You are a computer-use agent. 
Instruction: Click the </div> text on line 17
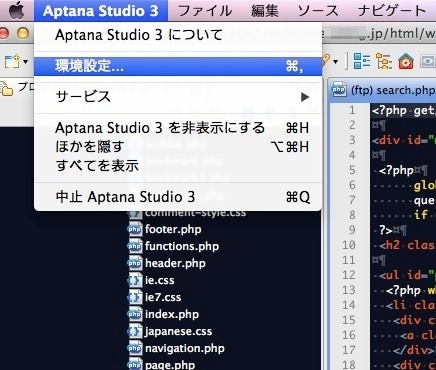[x=413, y=350]
